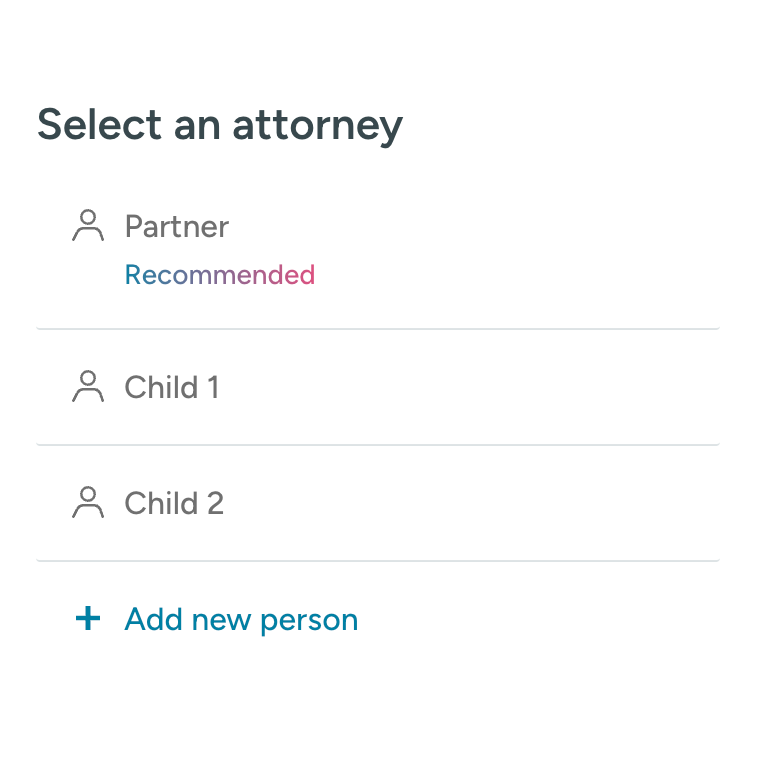Click the word 'Add' beside the plus sign
The image size is (770, 768).
coord(154,619)
